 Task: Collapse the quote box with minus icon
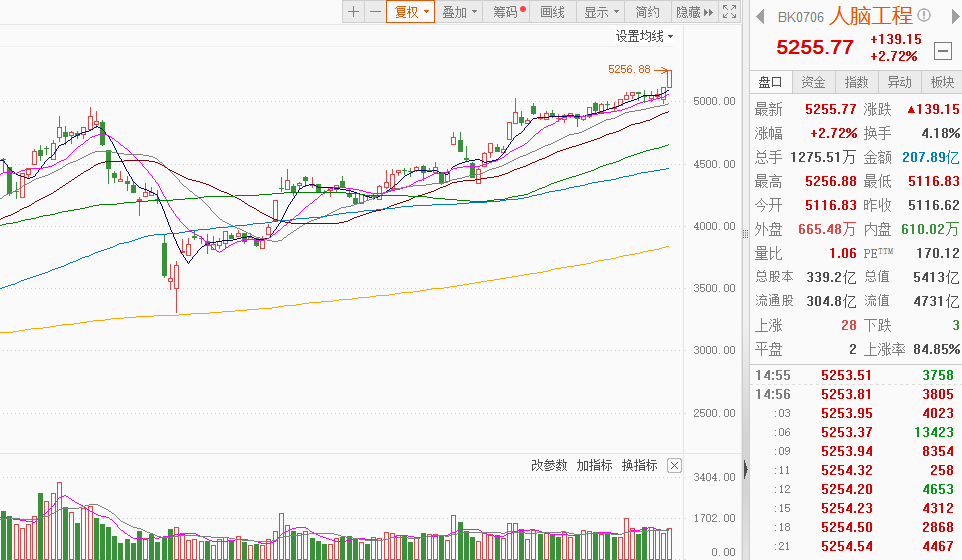pos(942,50)
